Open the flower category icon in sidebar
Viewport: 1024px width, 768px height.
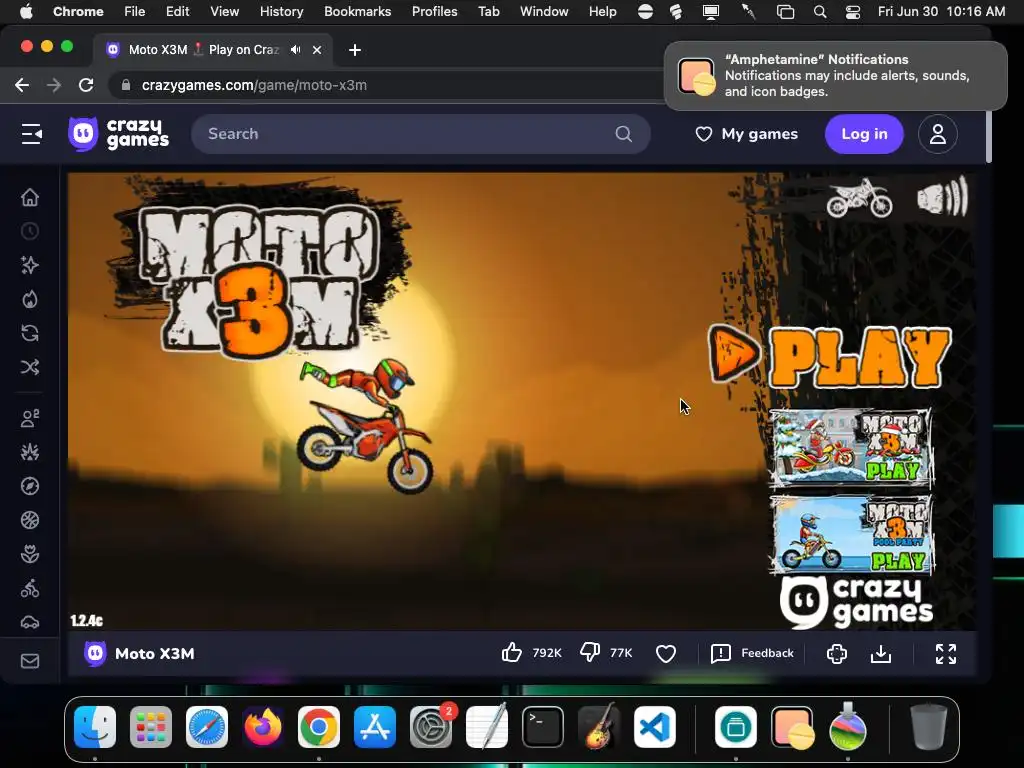click(30, 554)
